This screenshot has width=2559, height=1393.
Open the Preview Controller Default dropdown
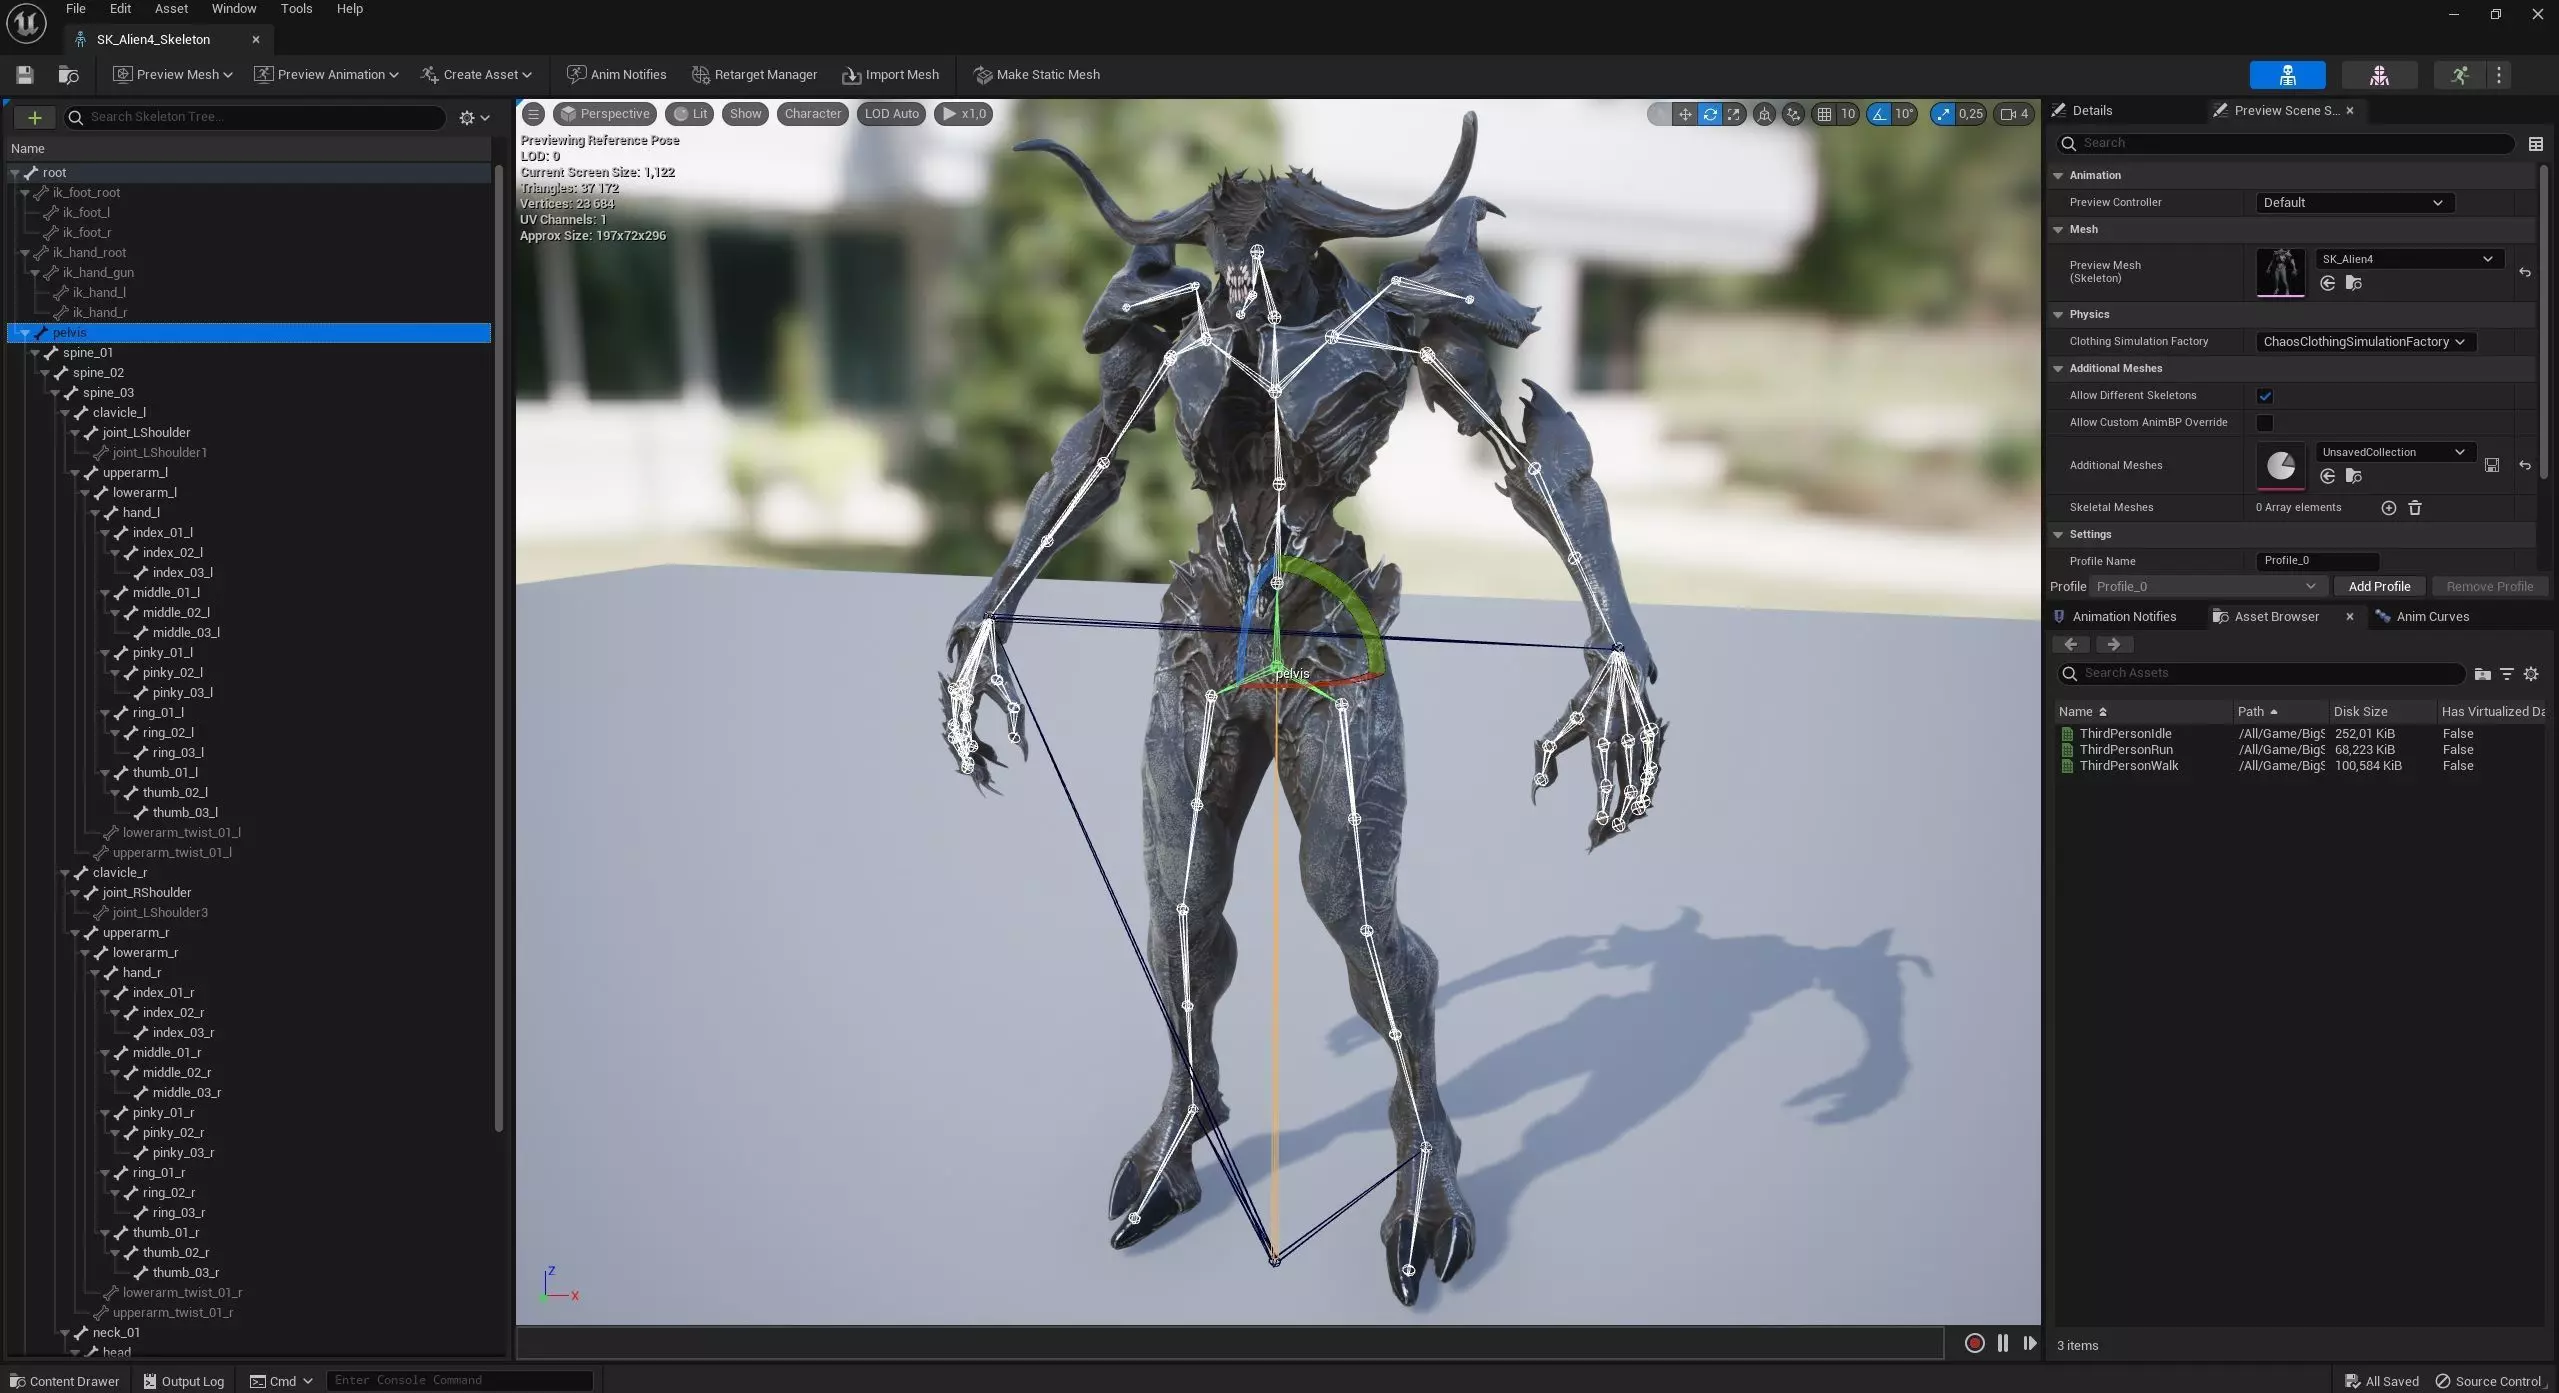[x=2354, y=203]
